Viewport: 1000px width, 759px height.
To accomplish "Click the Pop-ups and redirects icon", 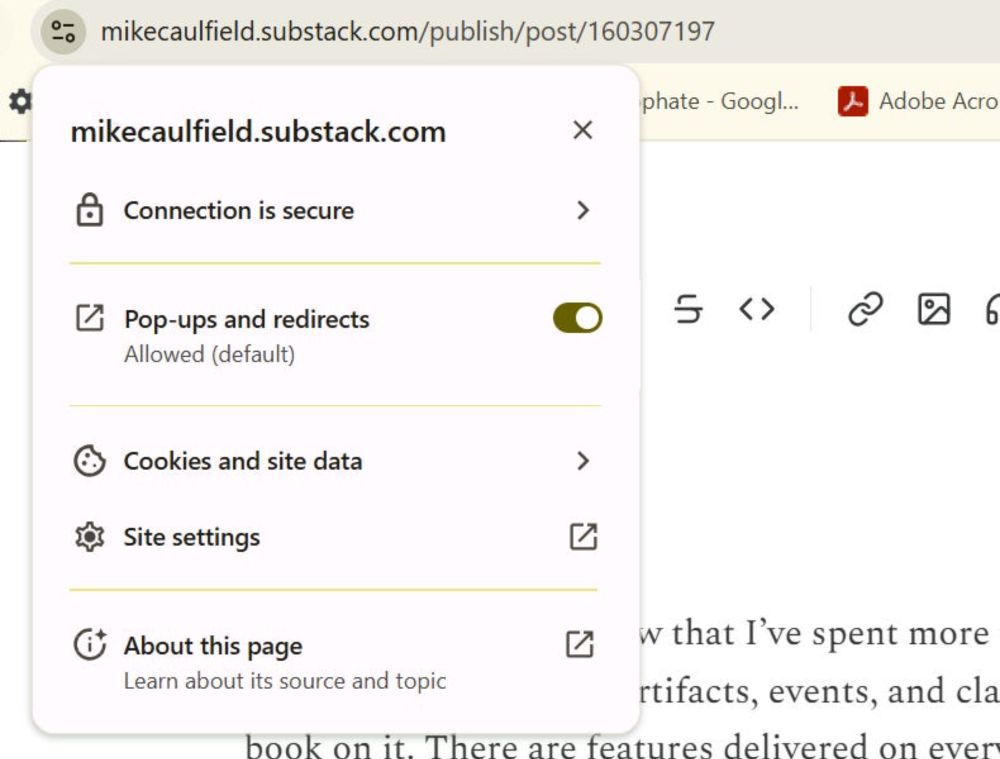I will (x=90, y=318).
